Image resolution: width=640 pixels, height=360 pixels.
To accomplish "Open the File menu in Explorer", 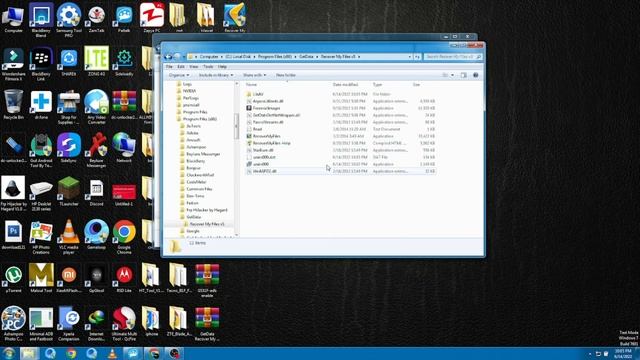I will pyautogui.click(x=169, y=67).
